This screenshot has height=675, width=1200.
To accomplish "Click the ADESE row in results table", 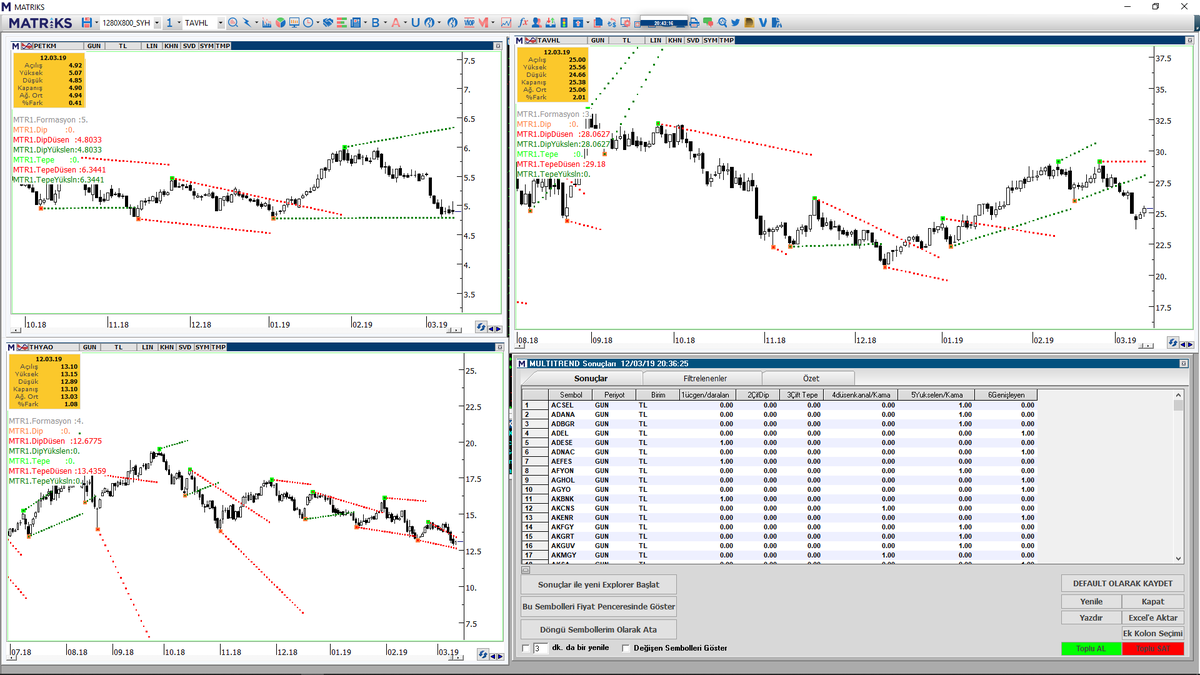I will [780, 442].
